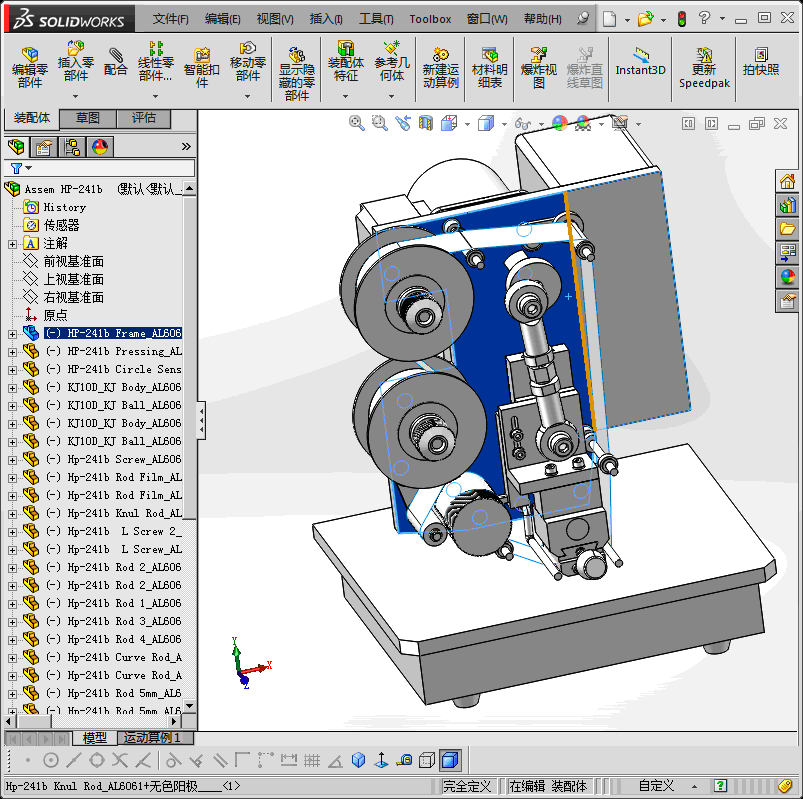Image resolution: width=803 pixels, height=799 pixels.
Task: Collapse the left panel handle
Action: click(x=201, y=420)
